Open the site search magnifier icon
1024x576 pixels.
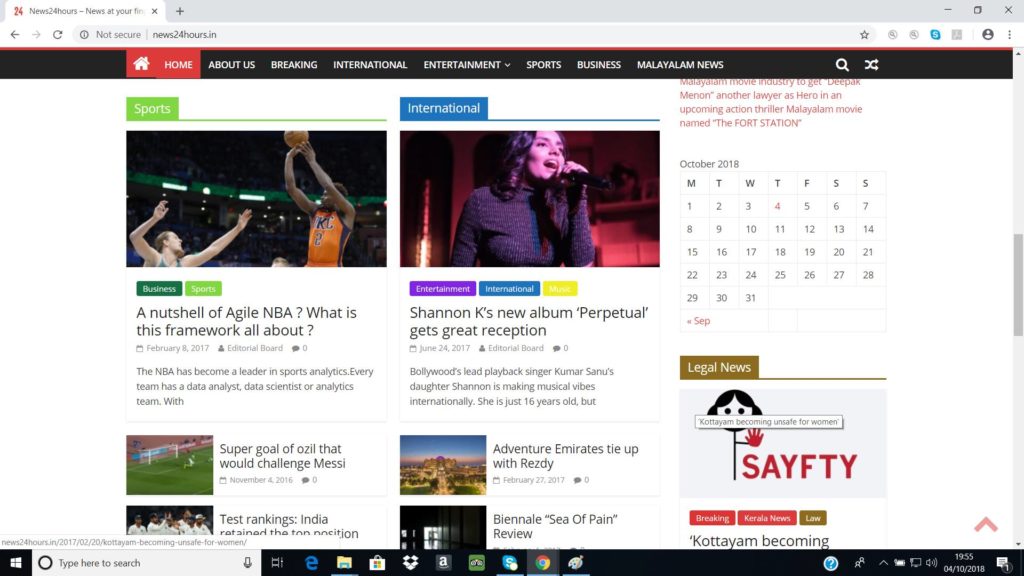(842, 64)
